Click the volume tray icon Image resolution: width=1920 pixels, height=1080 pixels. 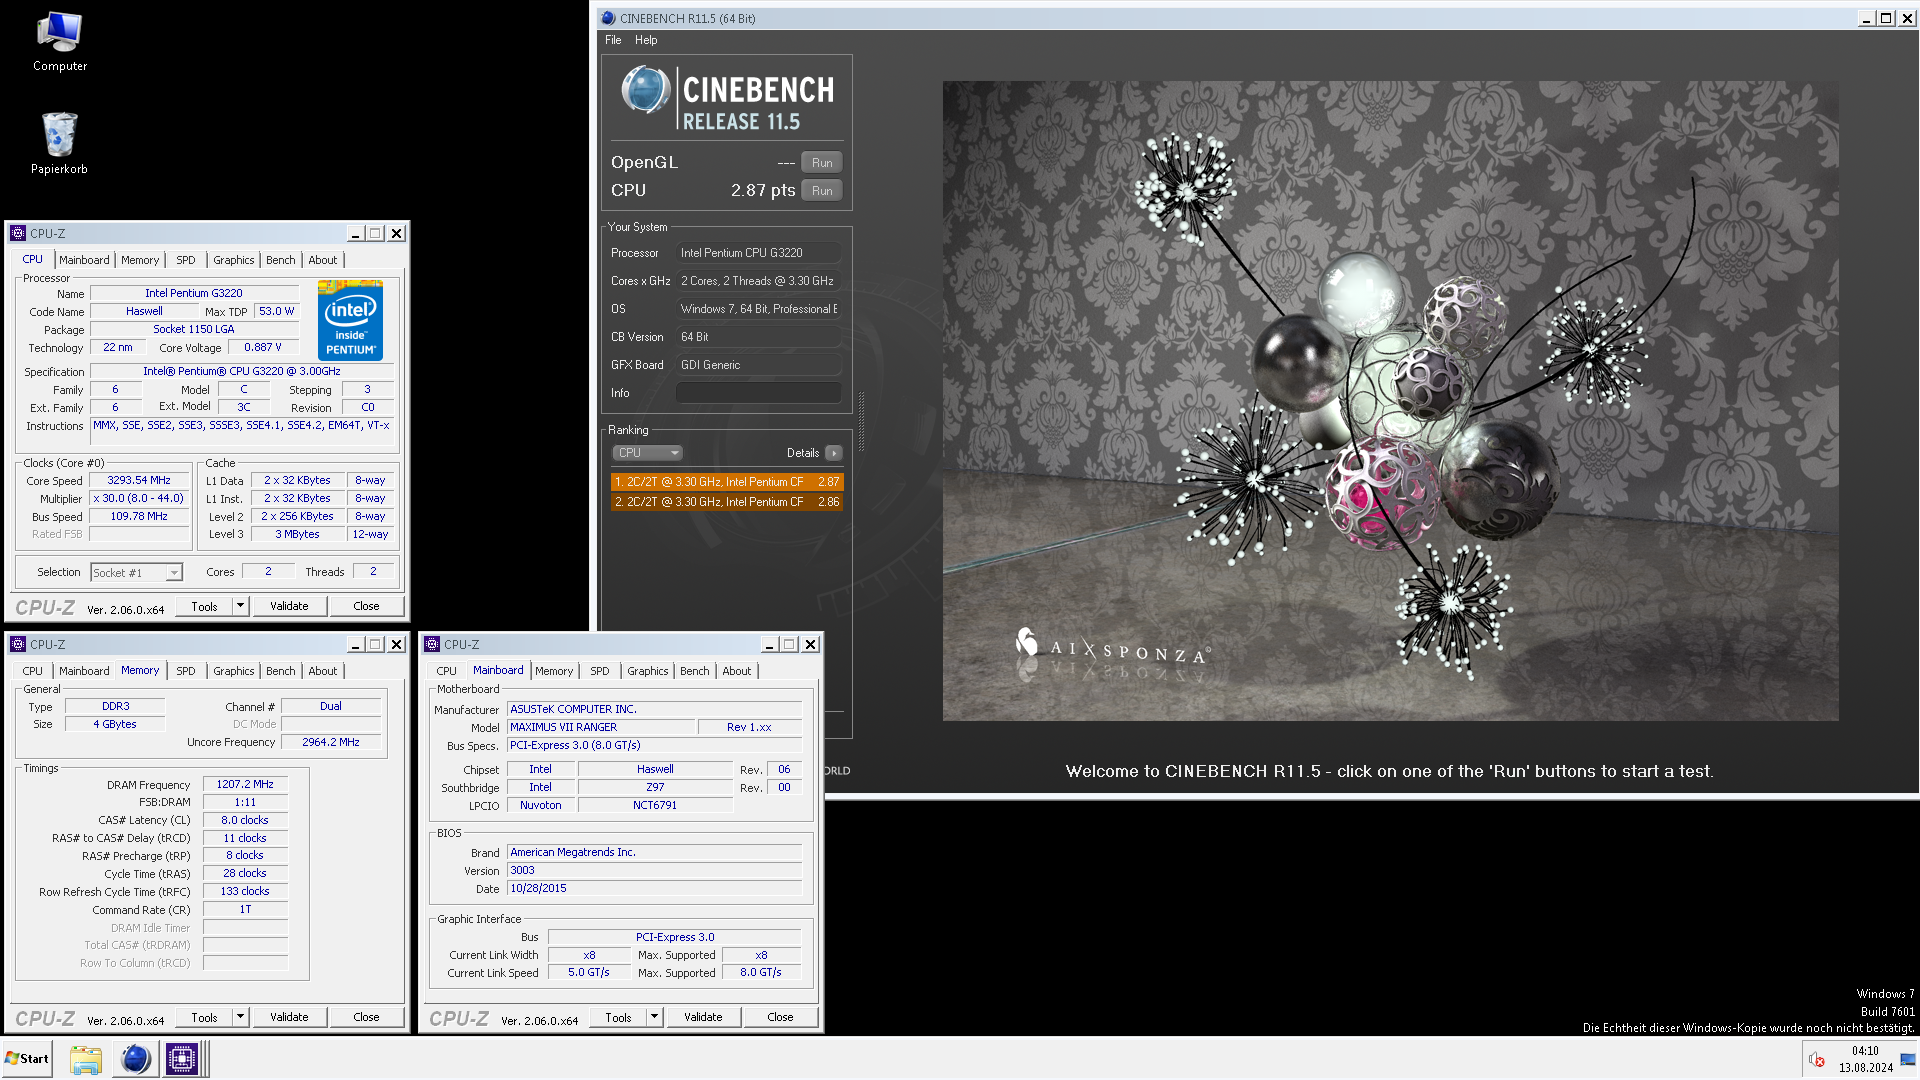click(x=1816, y=1060)
